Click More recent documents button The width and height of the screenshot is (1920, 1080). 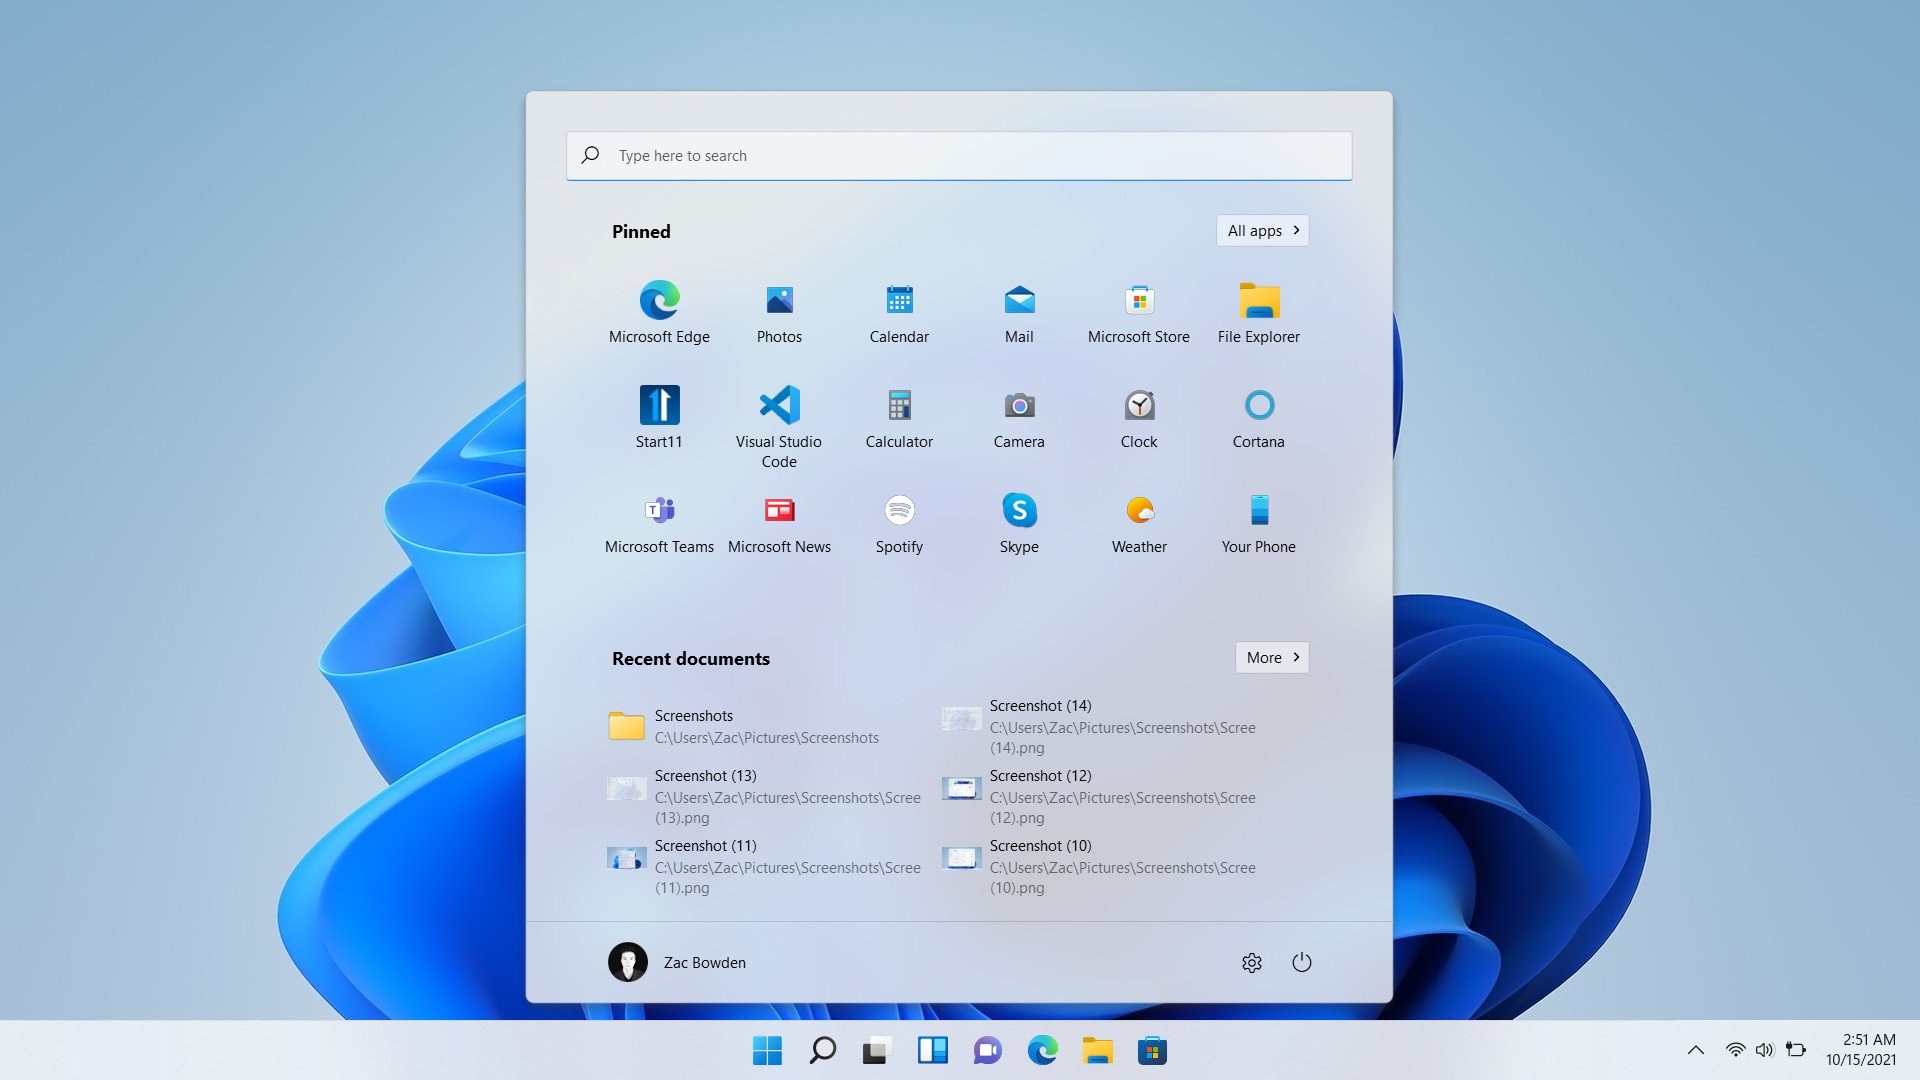1273,657
